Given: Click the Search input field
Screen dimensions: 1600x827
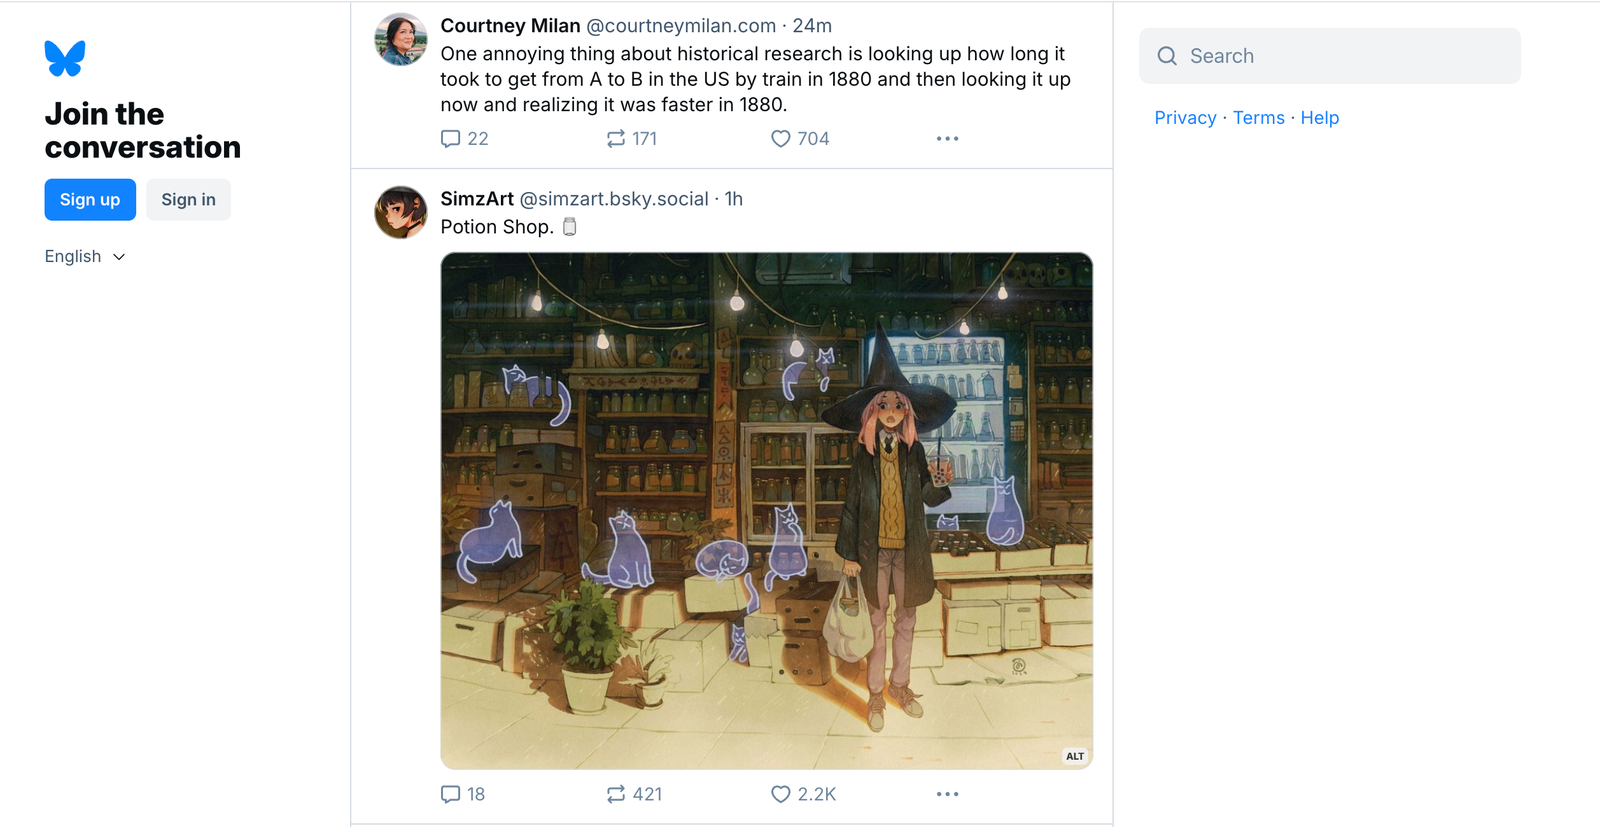Looking at the screenshot, I should coord(1340,56).
